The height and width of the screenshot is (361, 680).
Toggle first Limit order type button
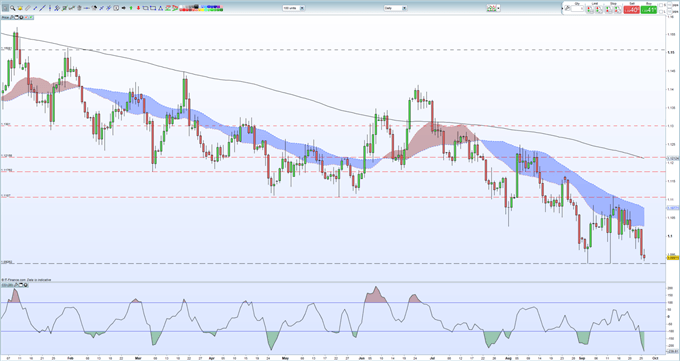point(590,9)
